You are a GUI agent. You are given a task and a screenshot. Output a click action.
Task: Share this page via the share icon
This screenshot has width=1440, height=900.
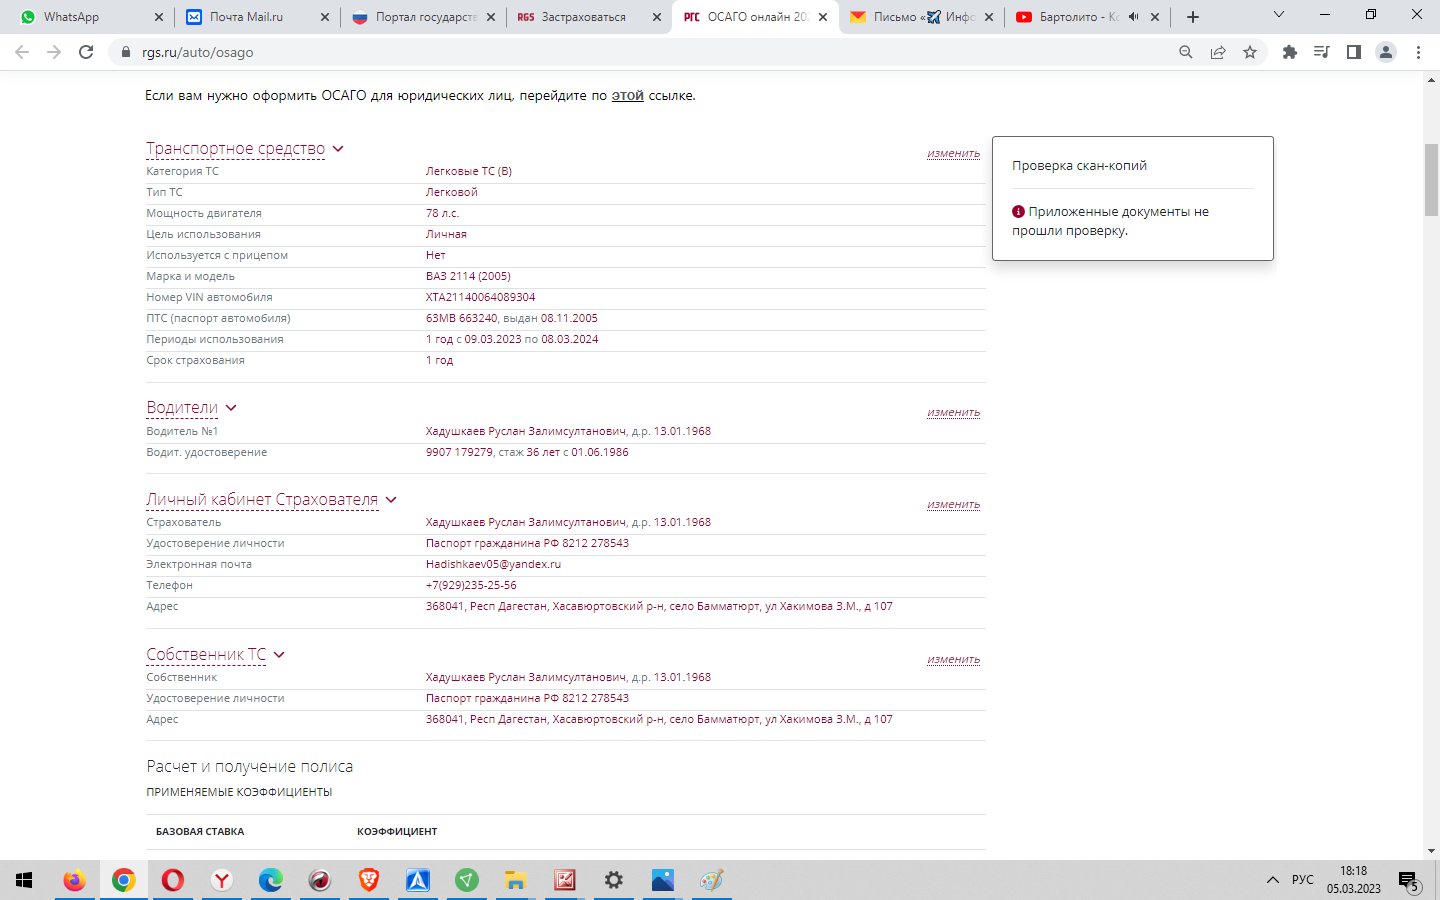point(1218,52)
